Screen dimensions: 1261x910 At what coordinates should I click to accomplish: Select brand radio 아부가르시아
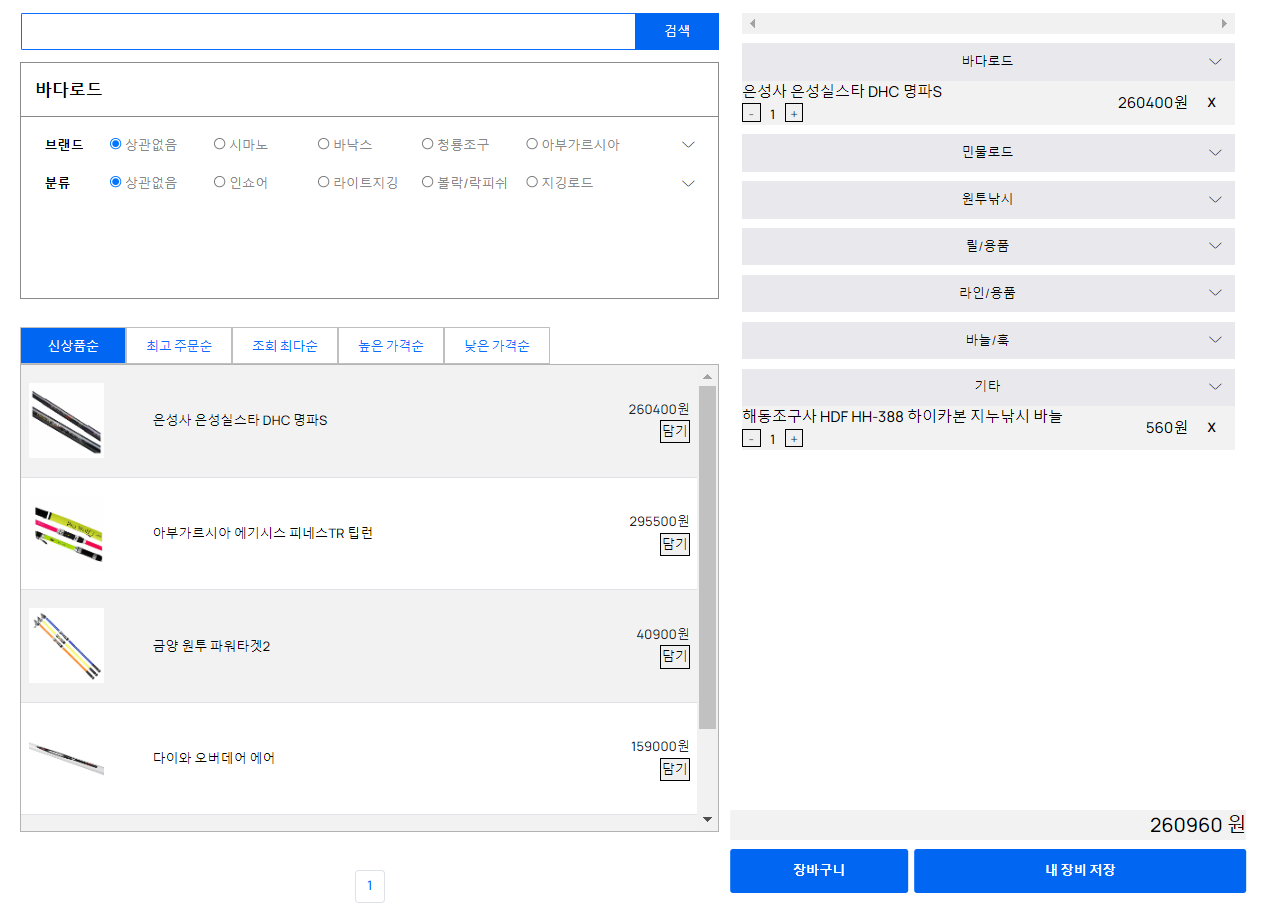532,144
